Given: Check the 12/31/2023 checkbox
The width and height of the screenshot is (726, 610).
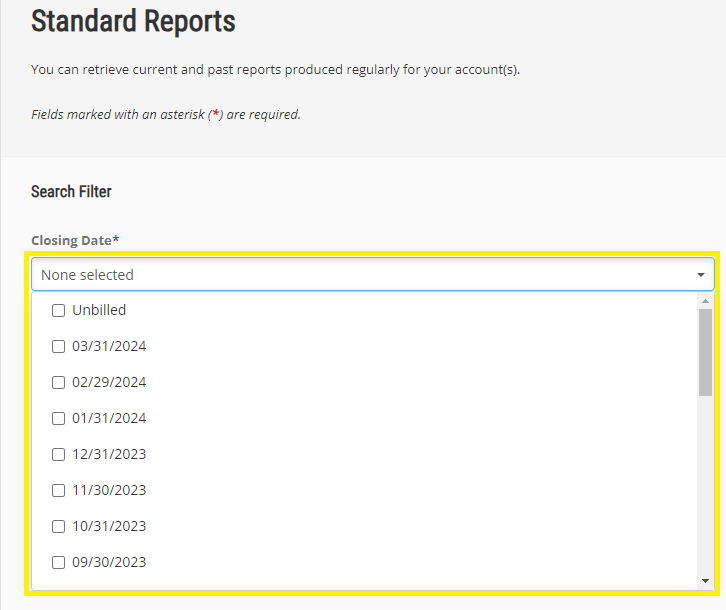Looking at the screenshot, I should click(58, 454).
